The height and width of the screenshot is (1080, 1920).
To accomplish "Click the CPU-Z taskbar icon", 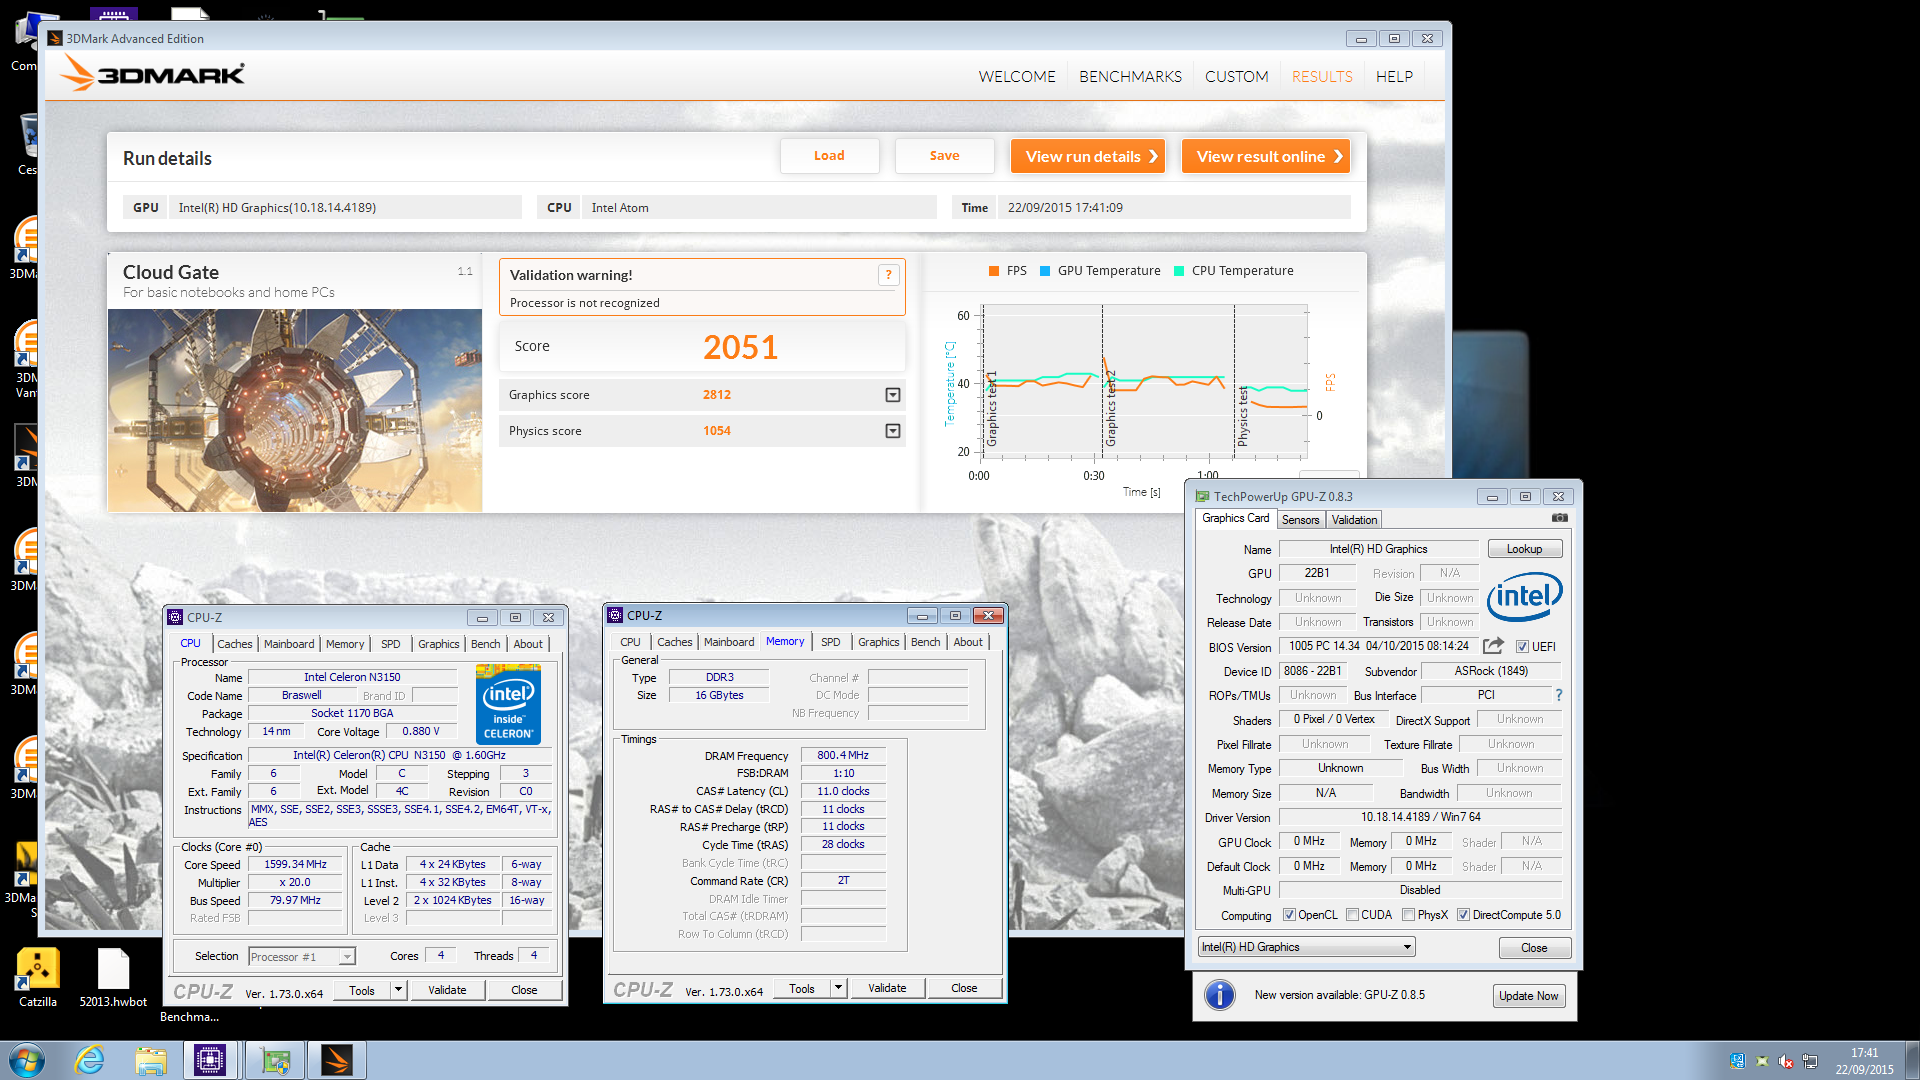I will tap(210, 1060).
